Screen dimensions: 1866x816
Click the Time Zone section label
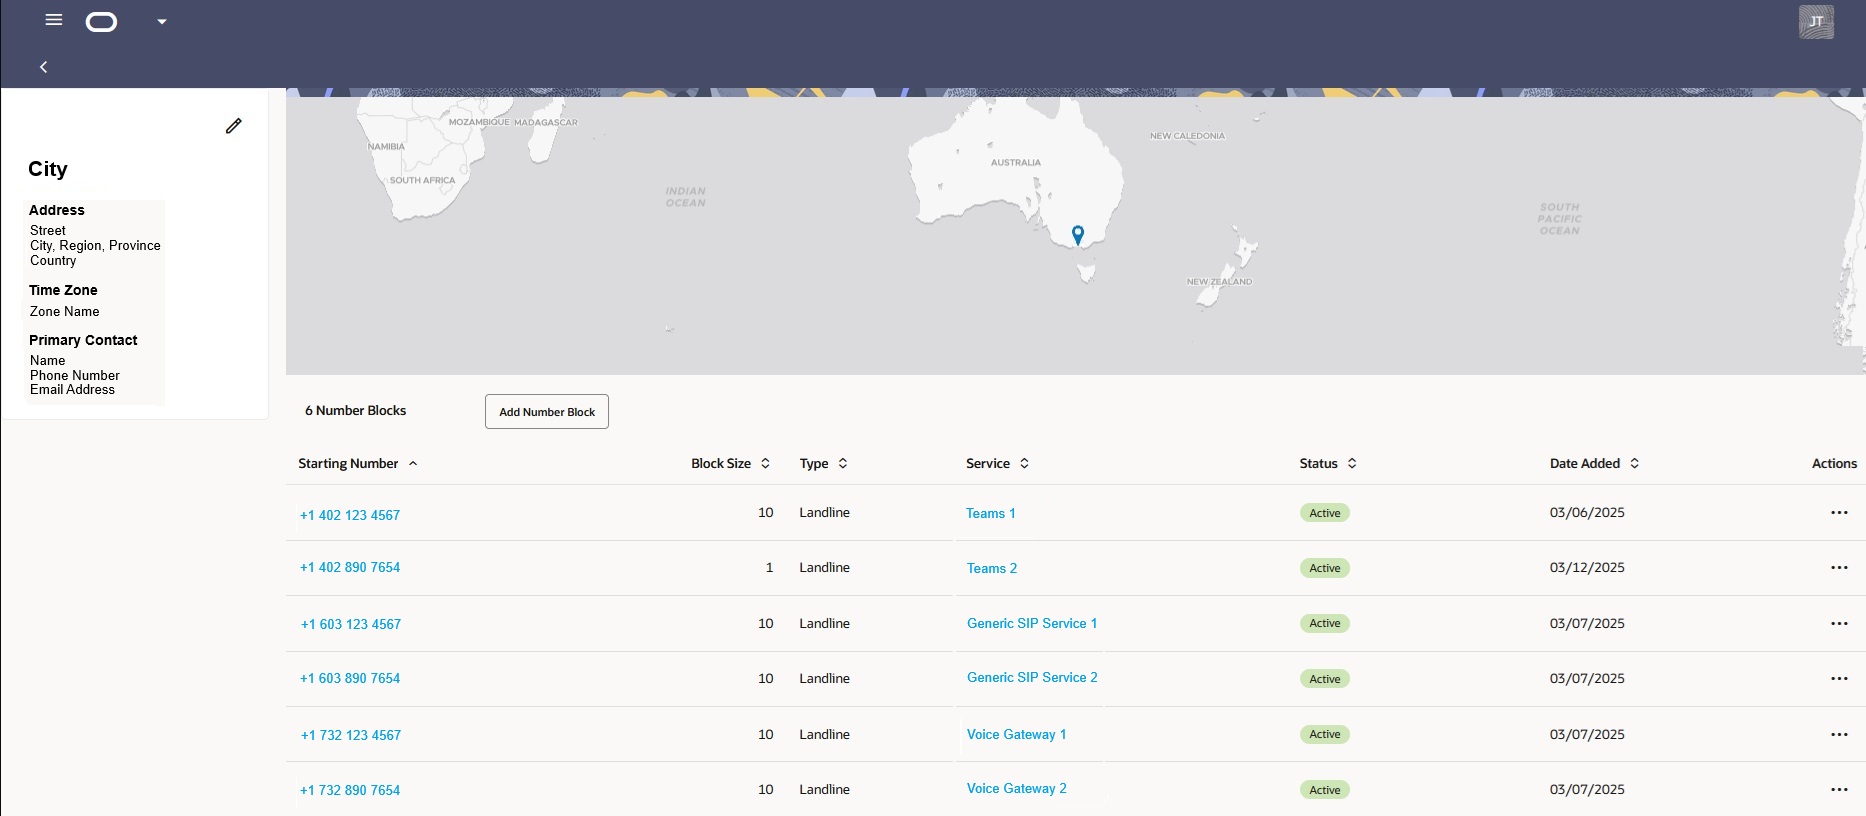(x=63, y=291)
